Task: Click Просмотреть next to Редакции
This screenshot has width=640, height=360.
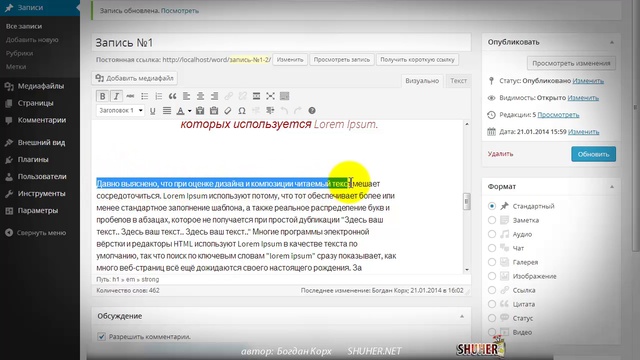Action: [x=558, y=115]
